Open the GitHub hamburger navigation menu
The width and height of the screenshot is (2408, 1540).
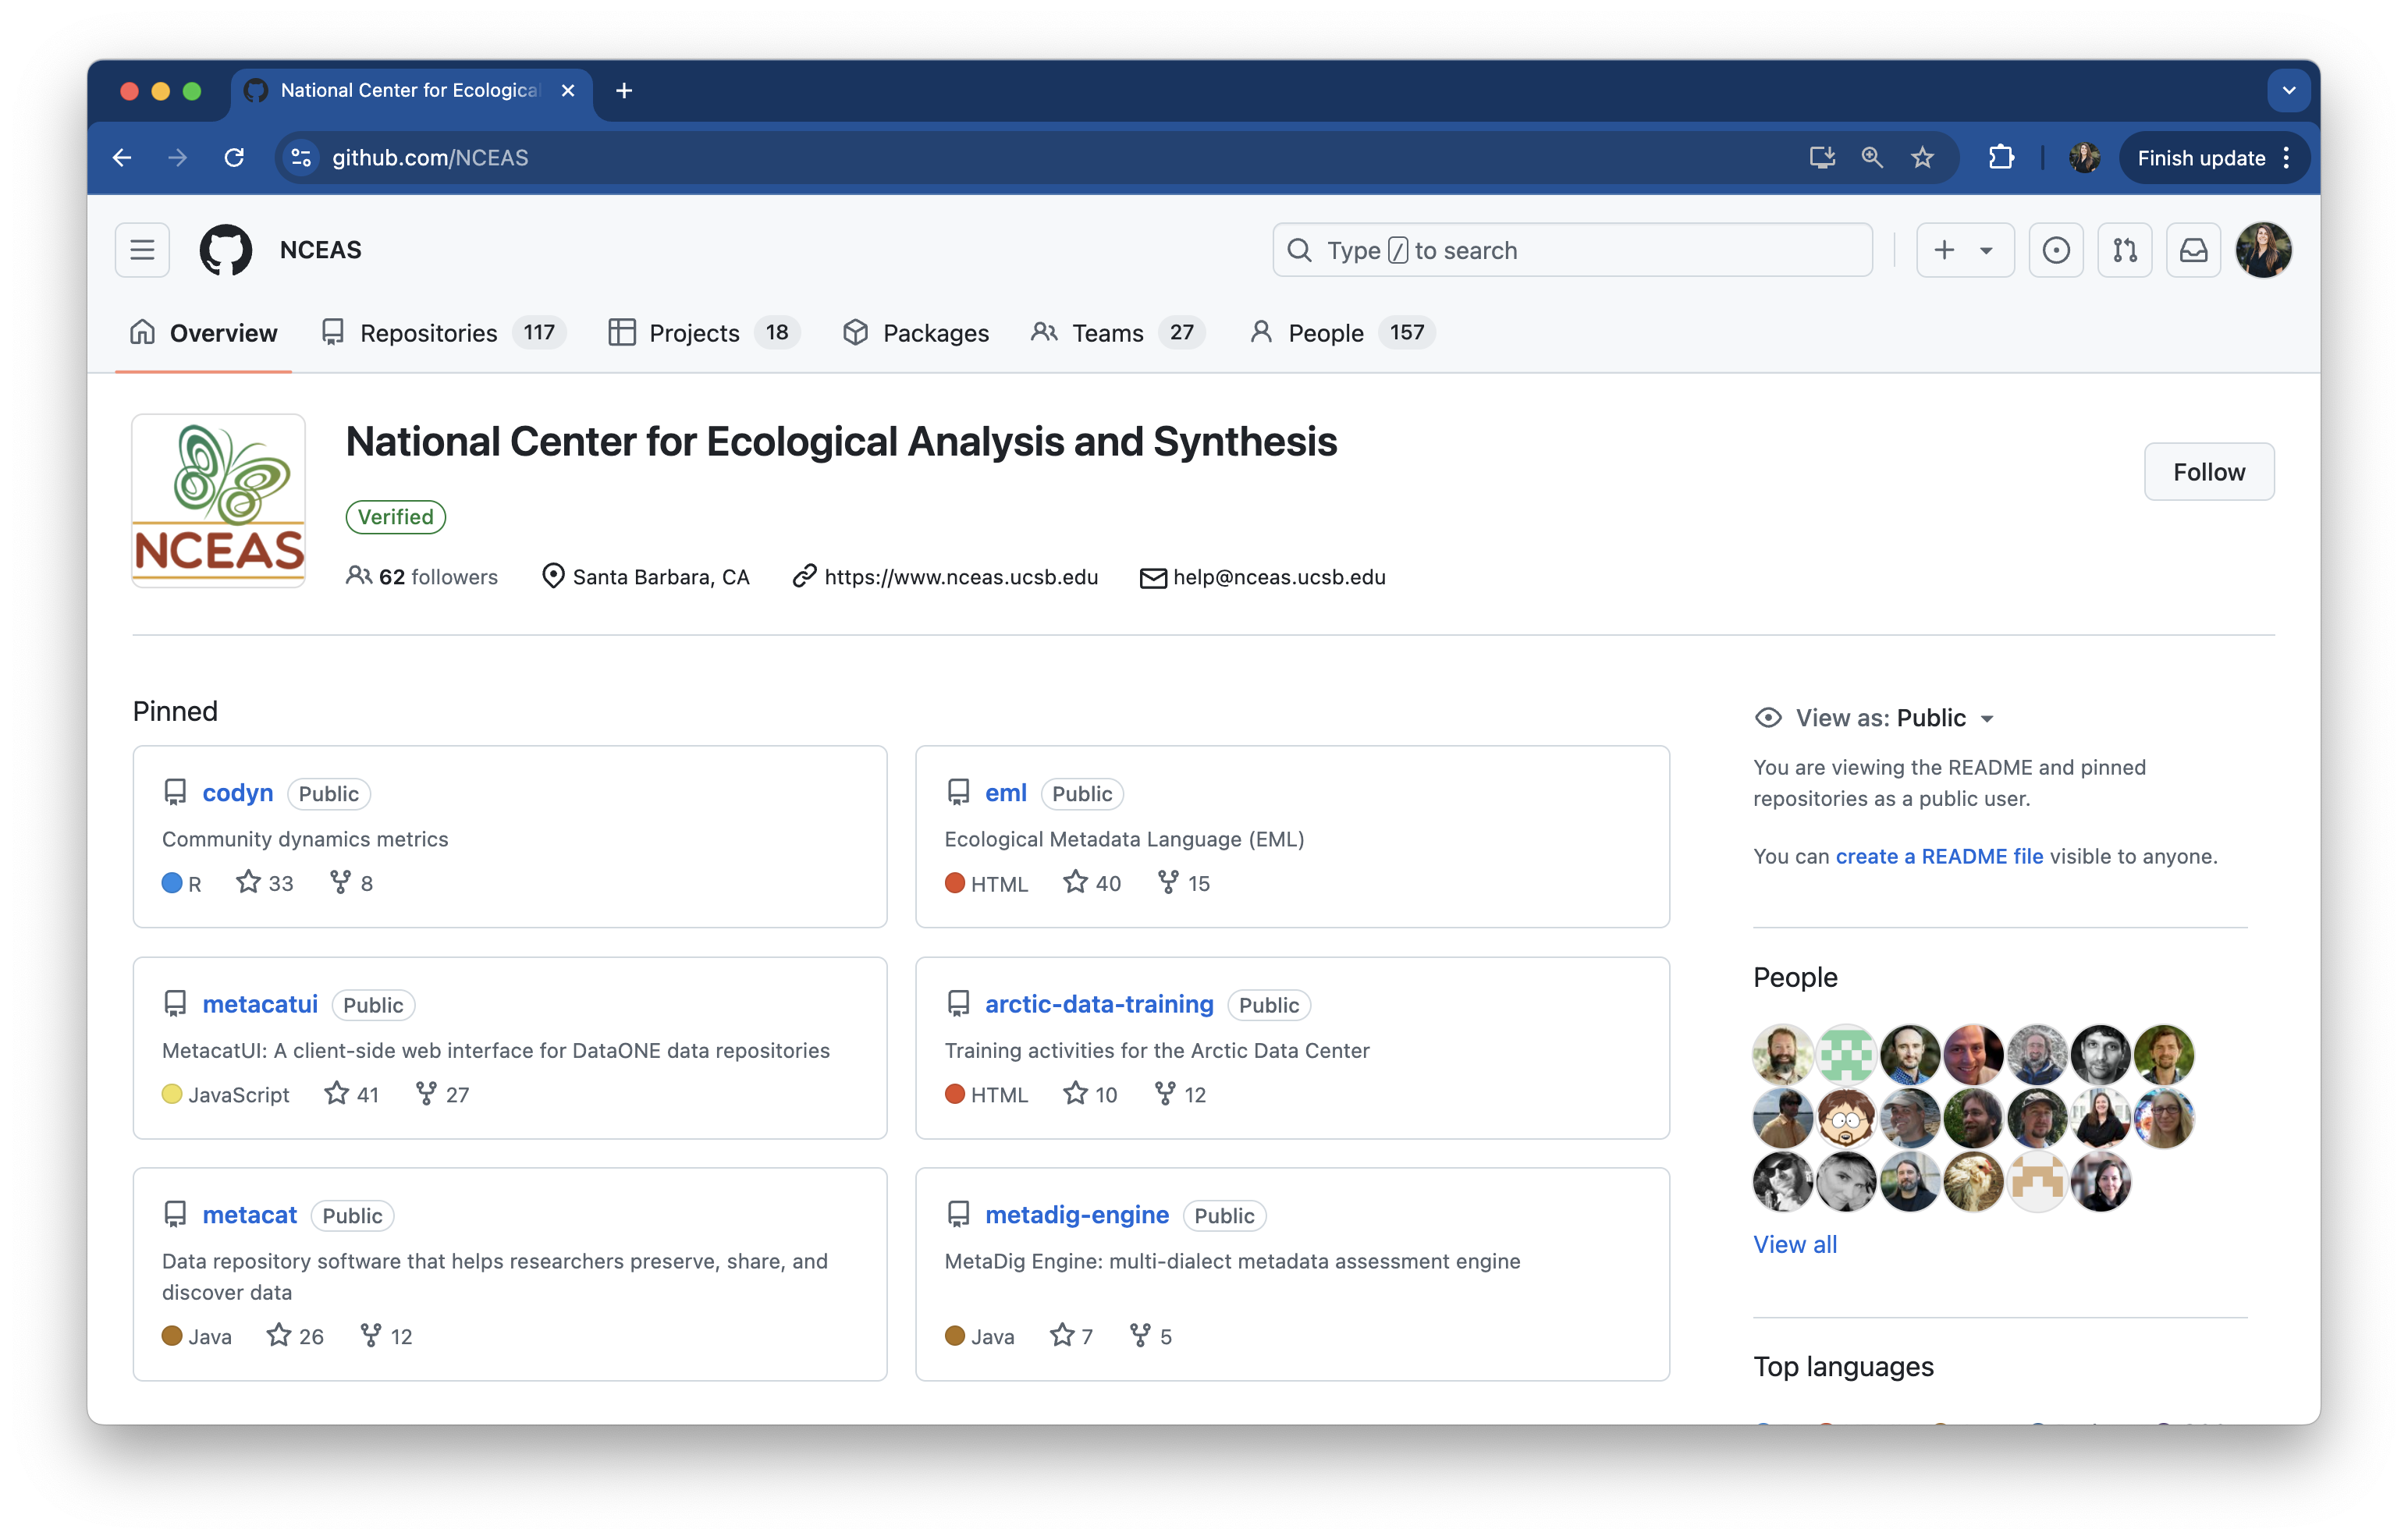pyautogui.click(x=142, y=250)
